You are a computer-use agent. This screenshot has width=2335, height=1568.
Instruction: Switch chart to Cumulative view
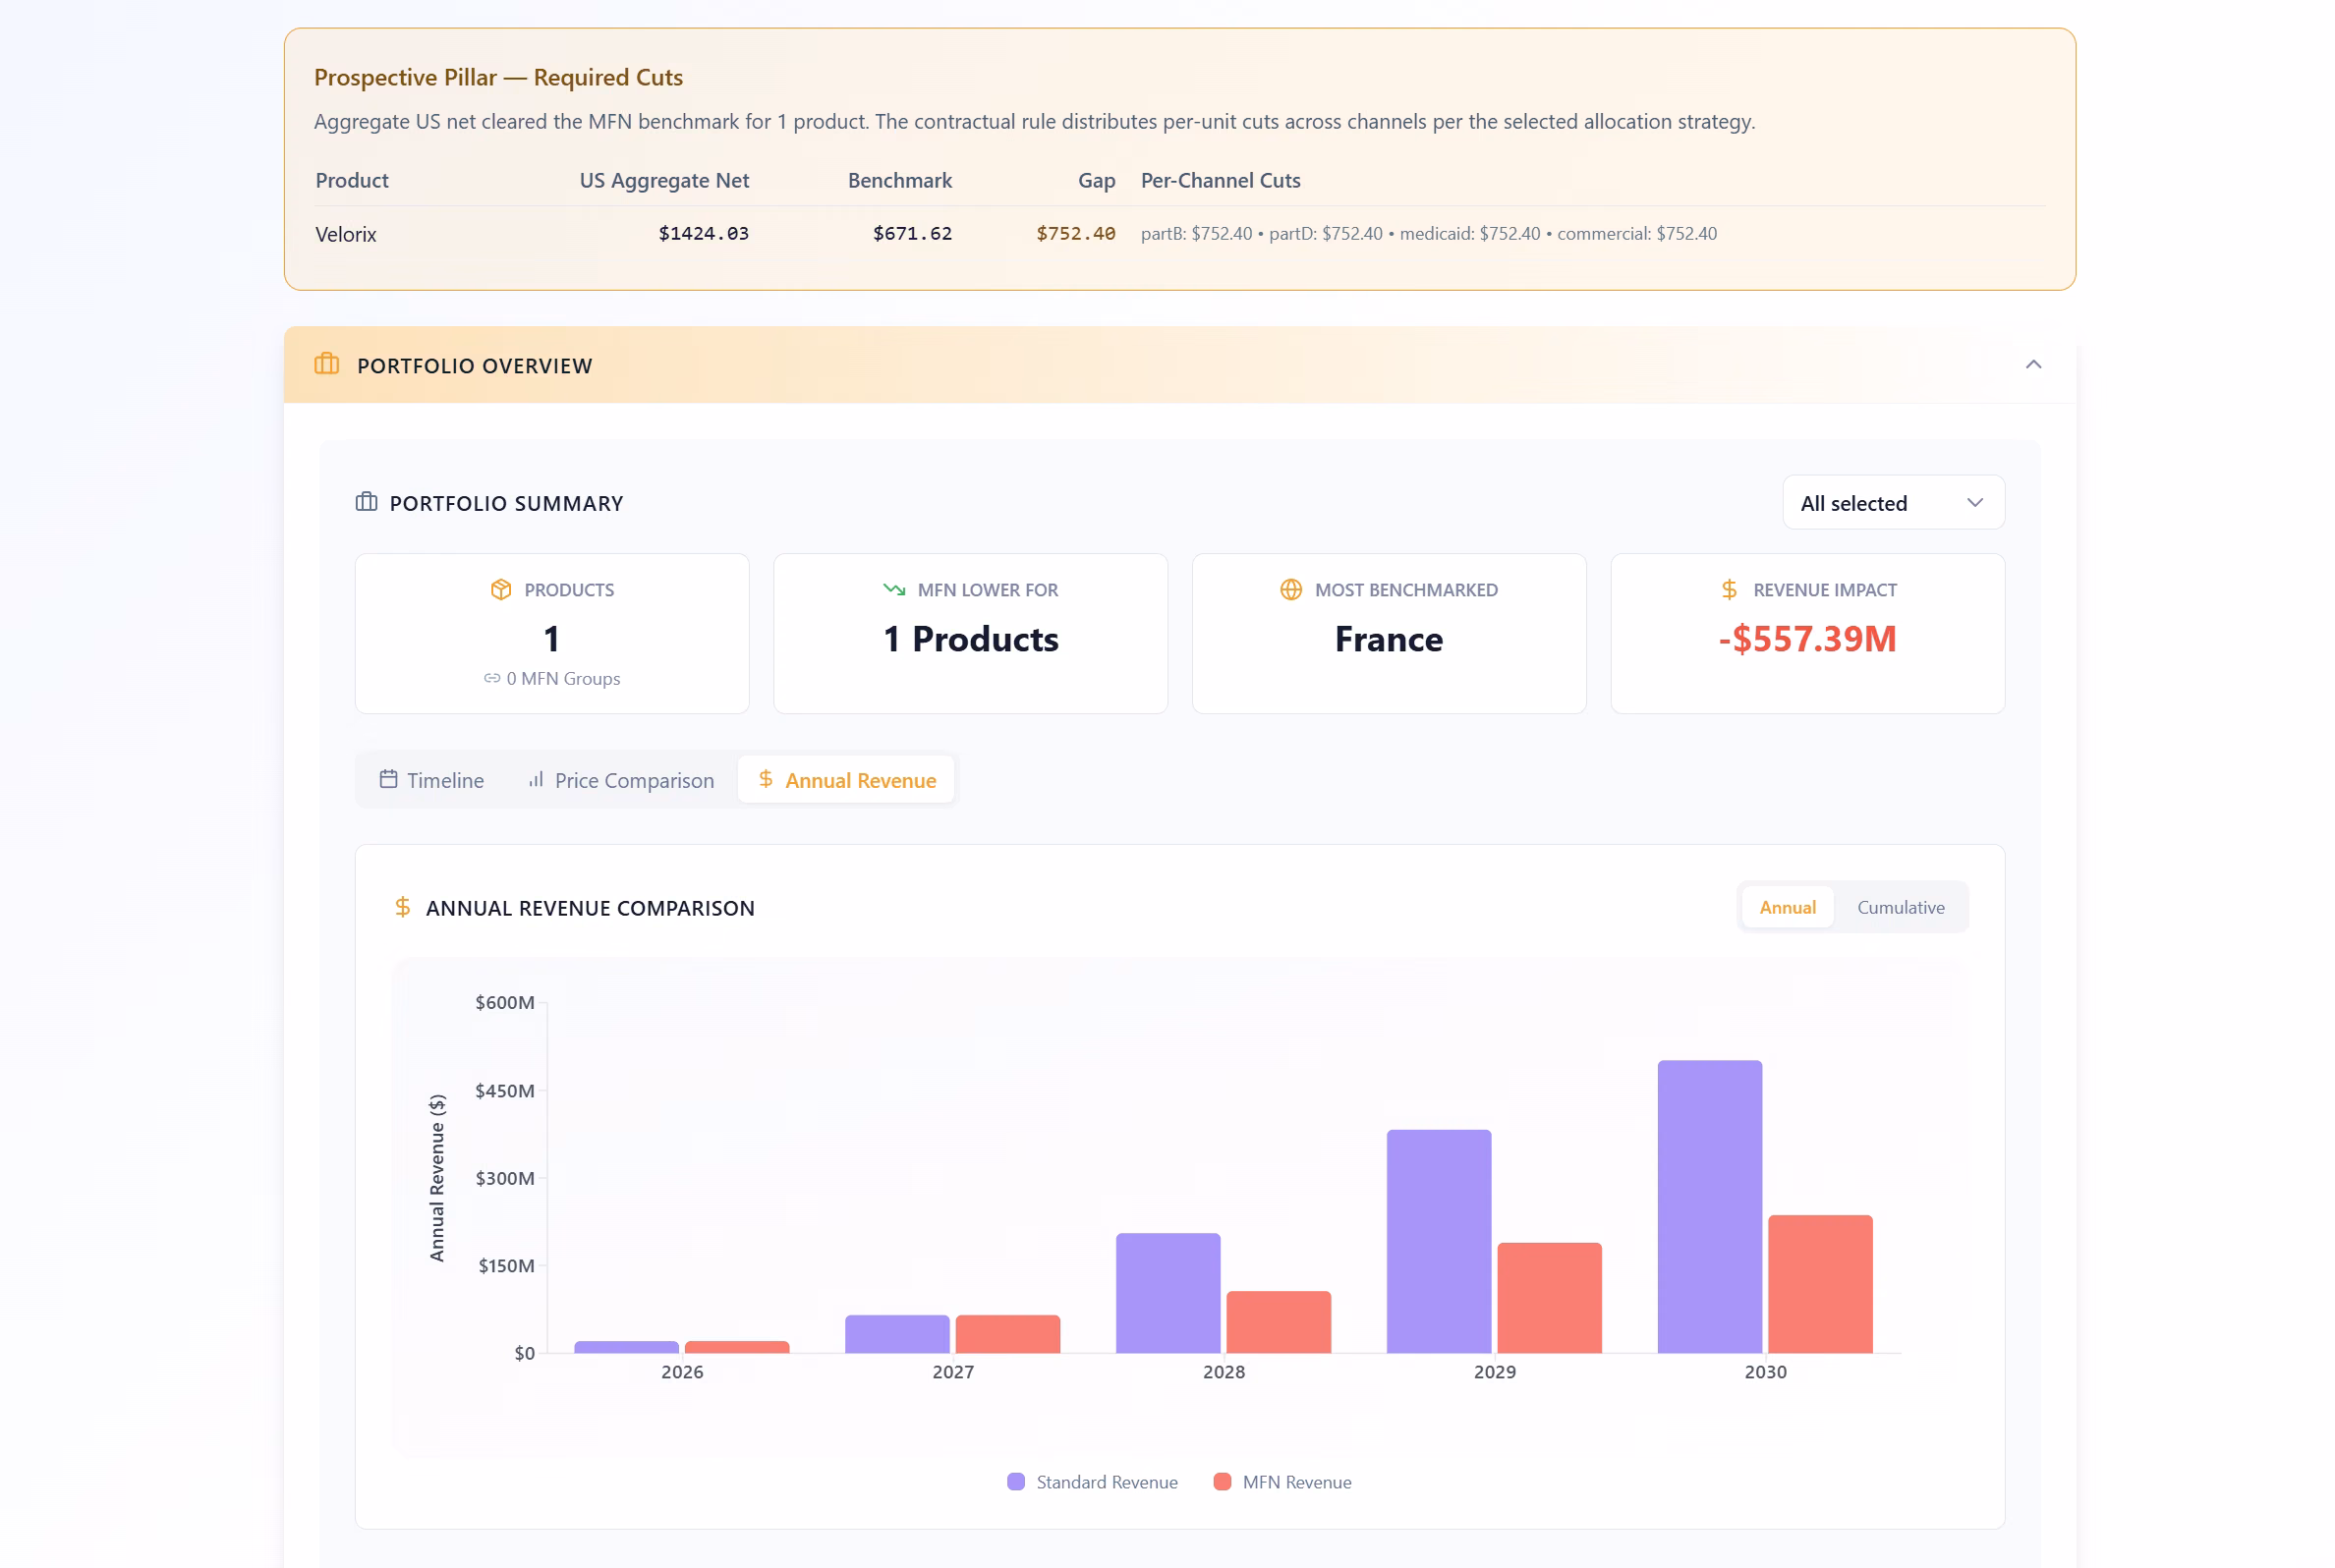(1900, 907)
